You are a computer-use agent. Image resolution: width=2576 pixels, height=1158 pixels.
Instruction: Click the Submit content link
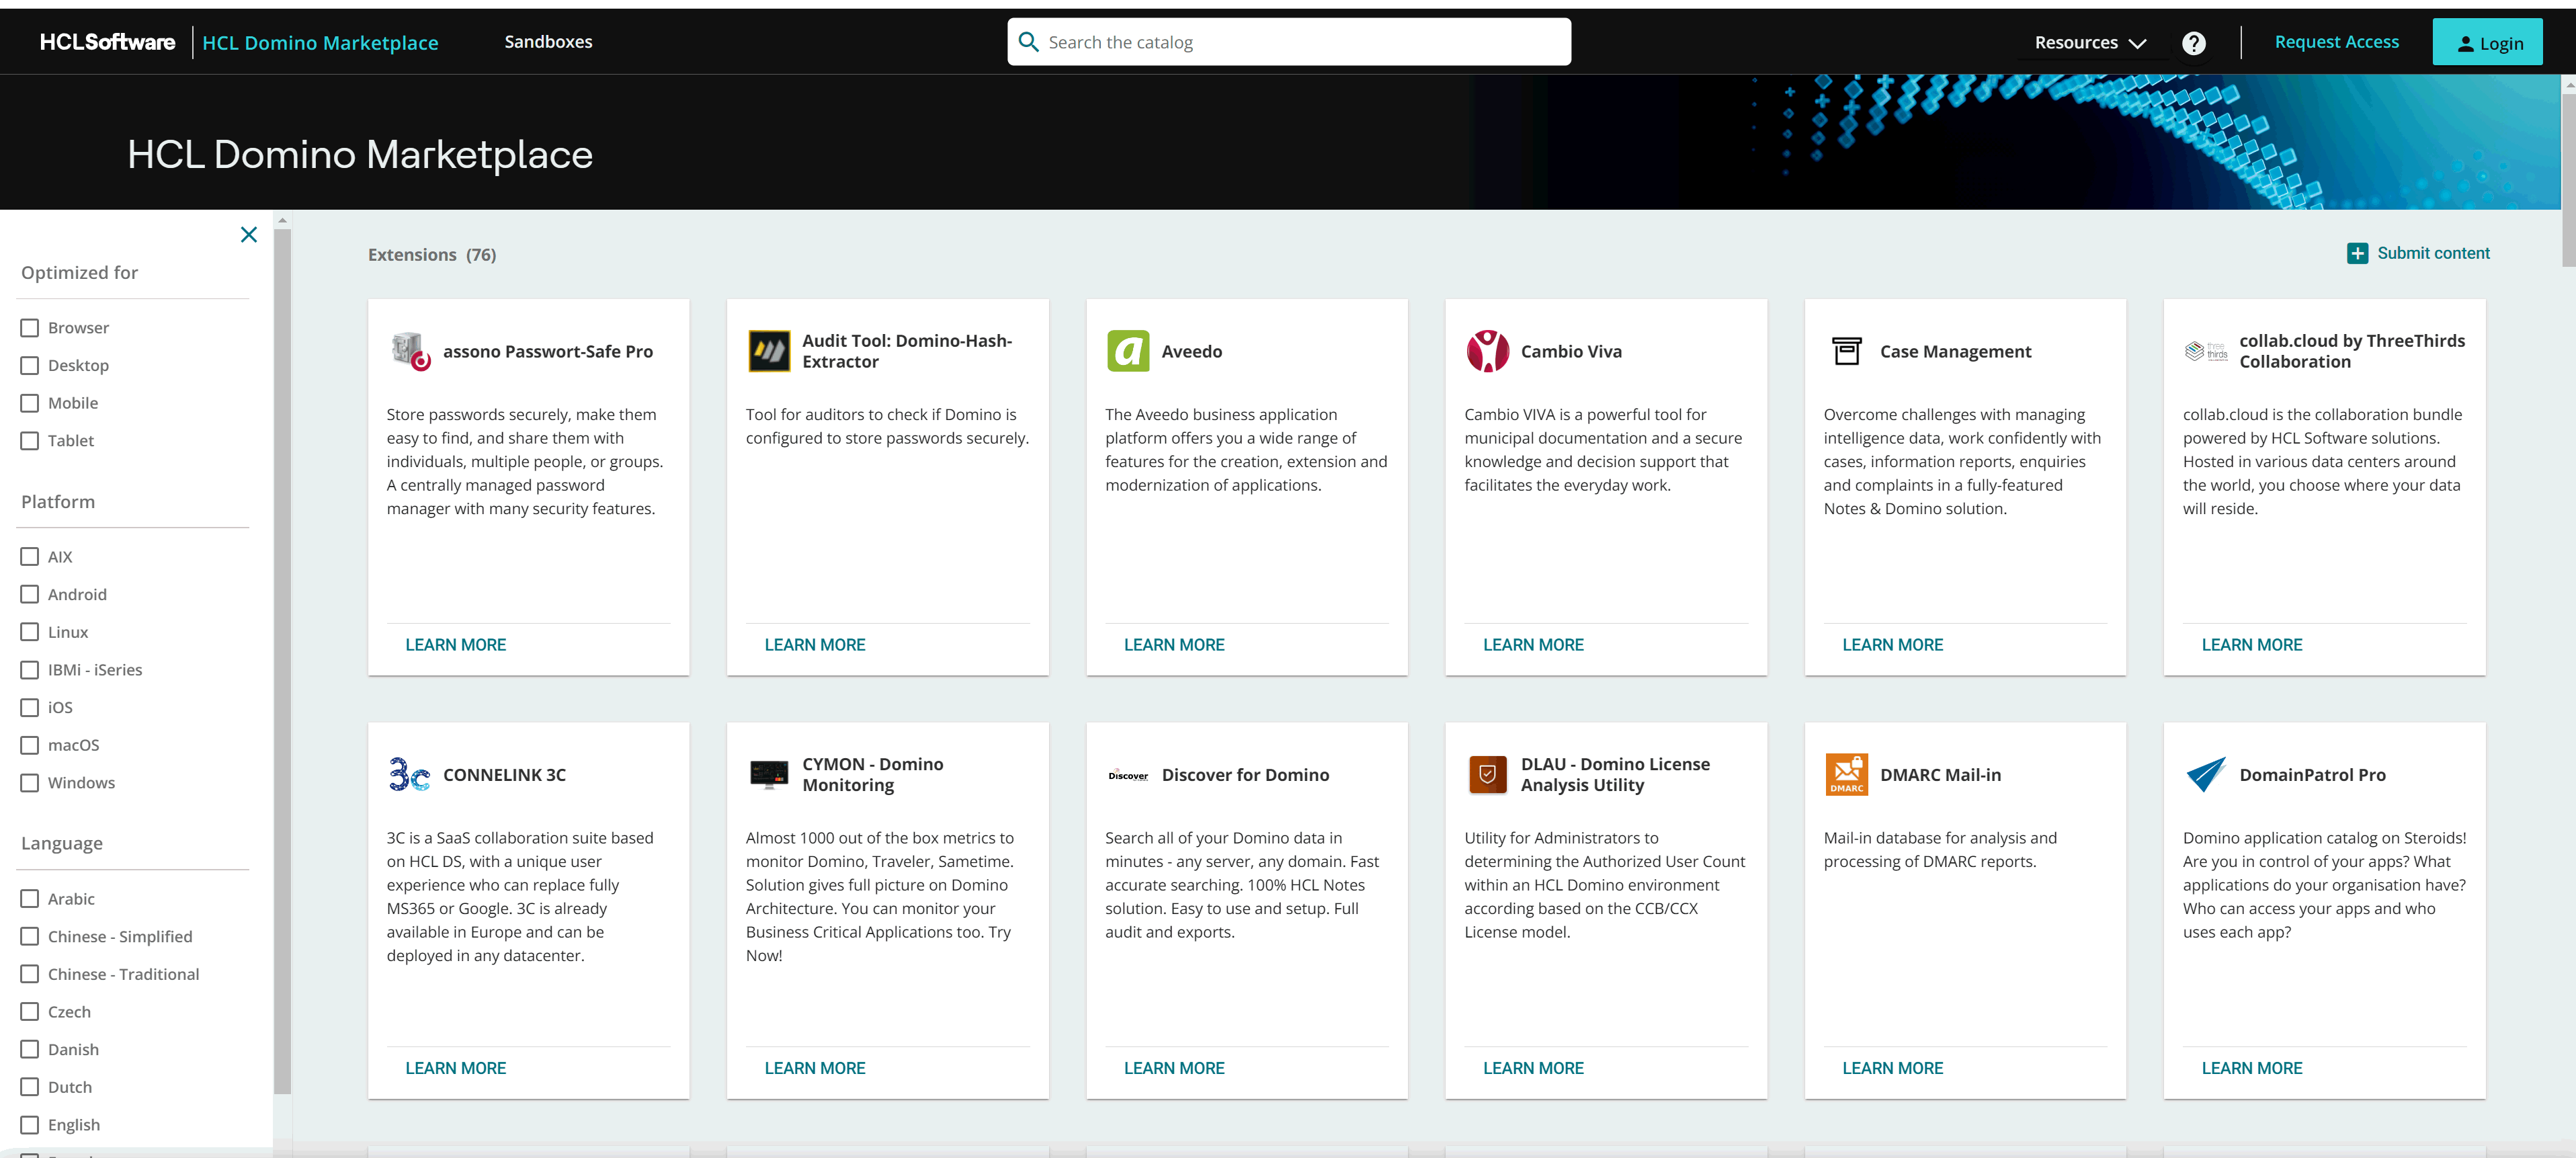(x=2433, y=253)
